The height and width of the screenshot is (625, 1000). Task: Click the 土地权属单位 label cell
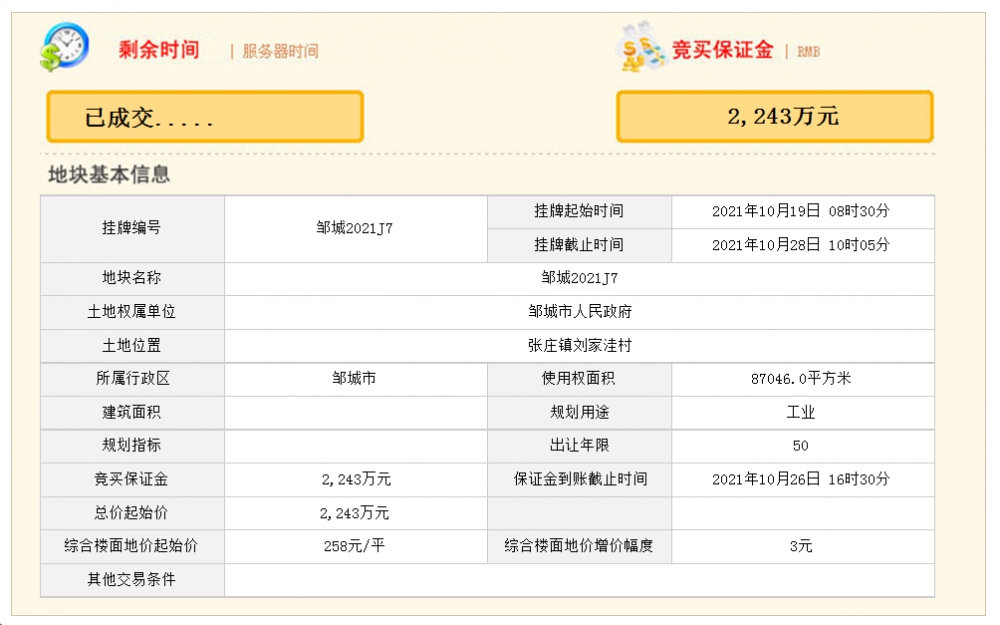pos(132,312)
